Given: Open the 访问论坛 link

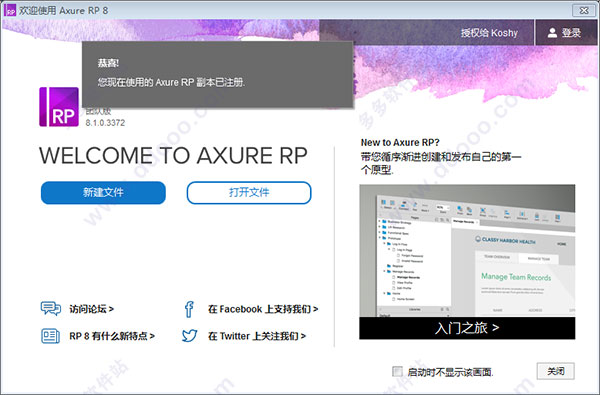Looking at the screenshot, I should pos(91,309).
